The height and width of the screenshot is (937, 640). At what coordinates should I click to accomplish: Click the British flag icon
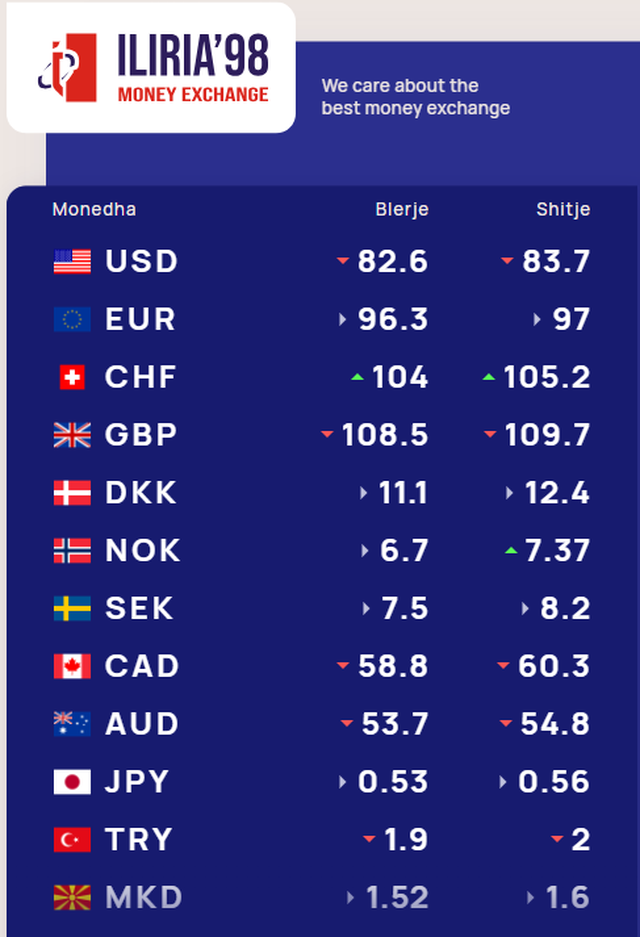point(72,435)
